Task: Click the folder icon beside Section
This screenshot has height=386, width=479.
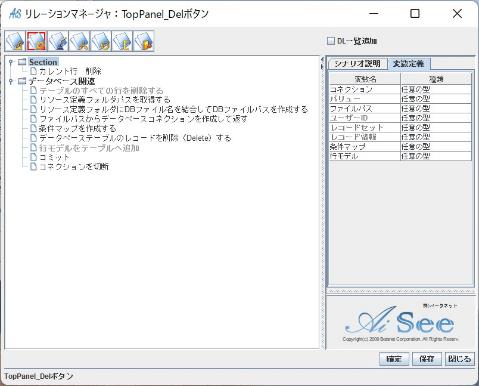Action: click(22, 62)
